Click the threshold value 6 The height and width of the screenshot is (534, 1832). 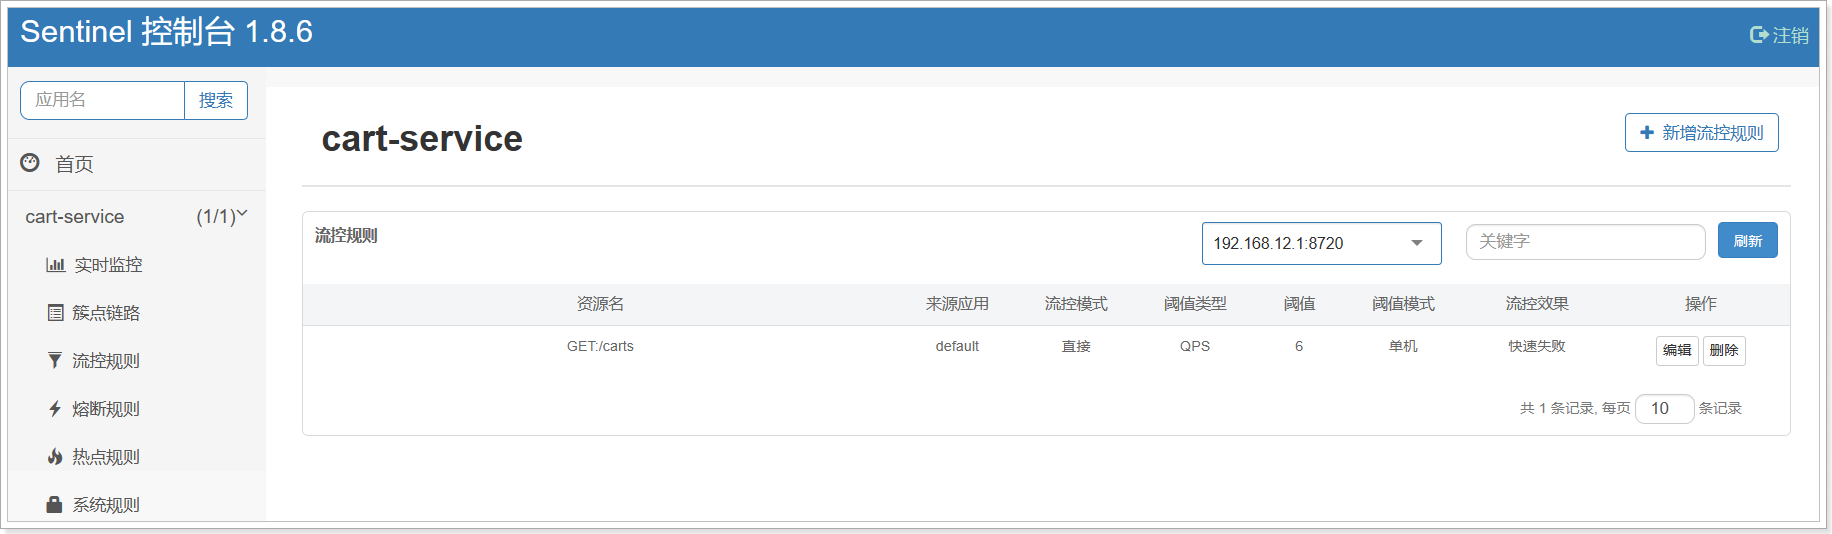pyautogui.click(x=1299, y=346)
